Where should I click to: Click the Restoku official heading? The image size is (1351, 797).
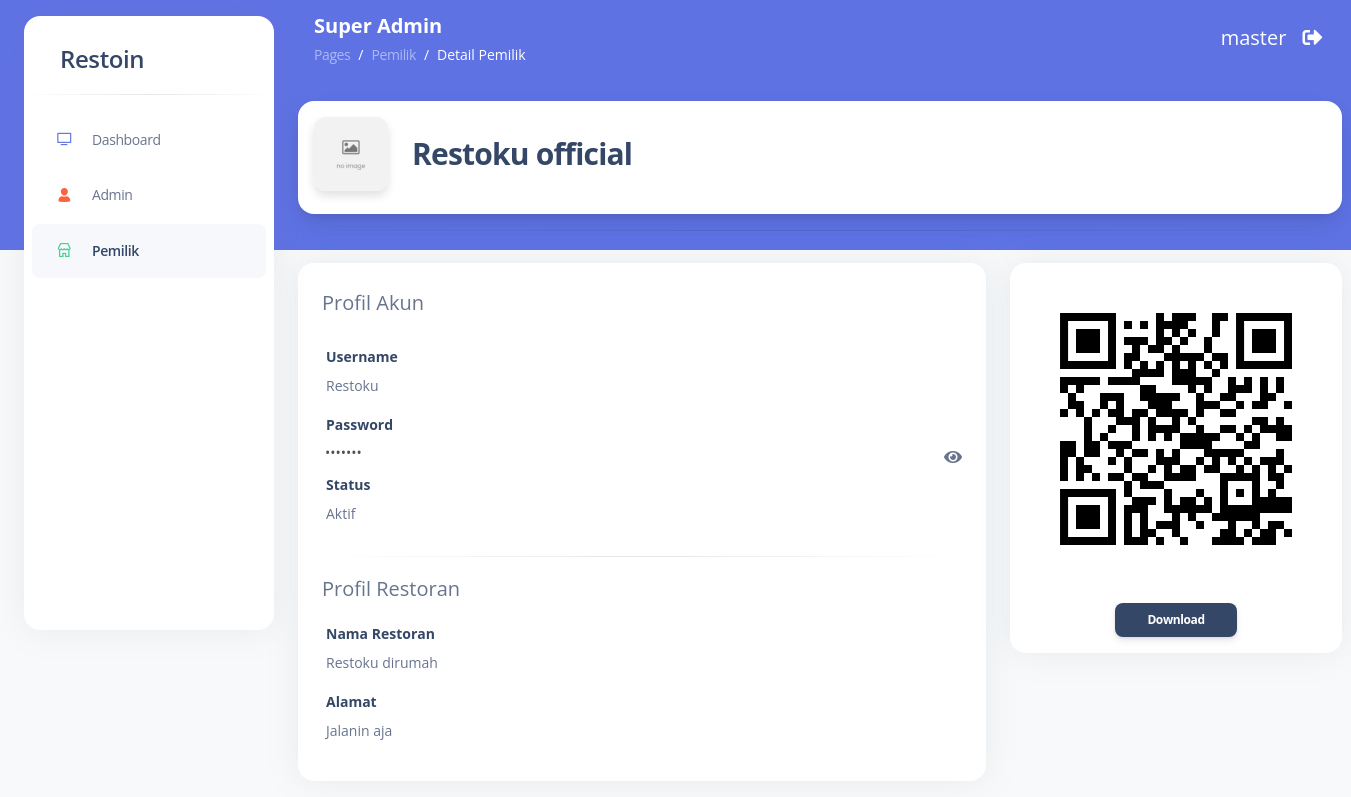(x=522, y=154)
